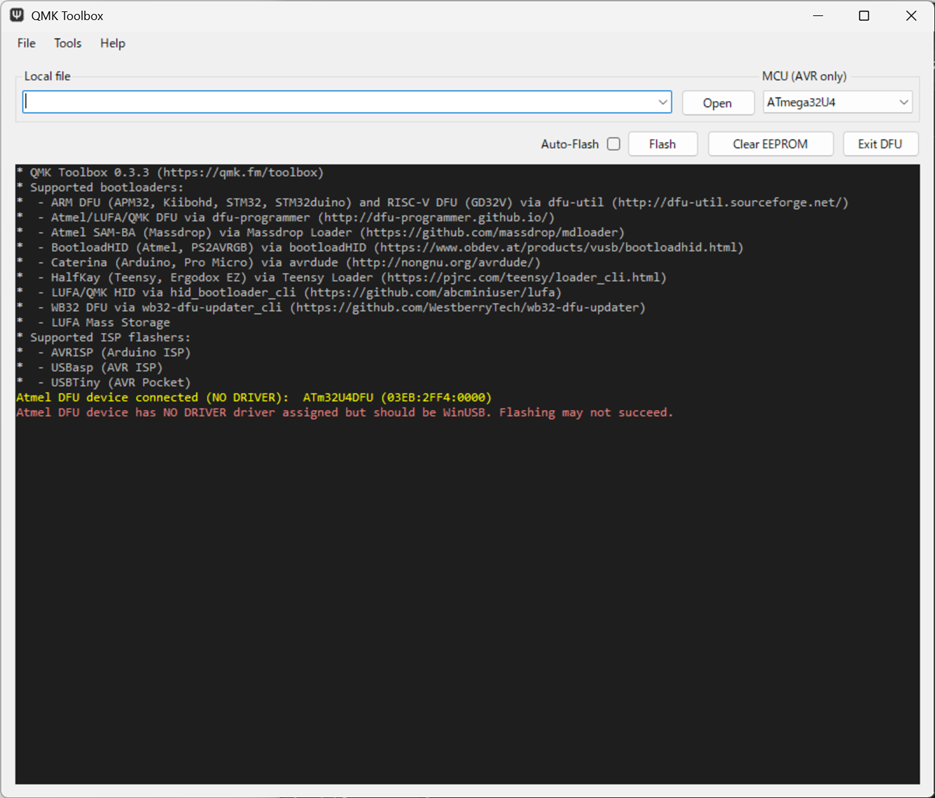Minimize the QMK Toolbox window

[818, 16]
